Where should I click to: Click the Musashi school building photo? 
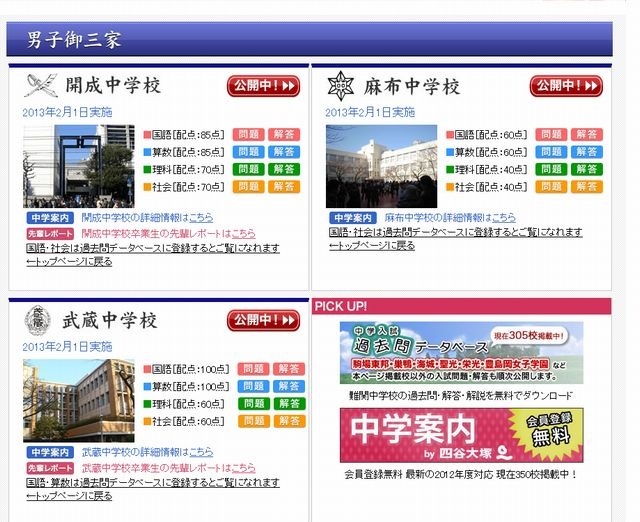coord(79,401)
